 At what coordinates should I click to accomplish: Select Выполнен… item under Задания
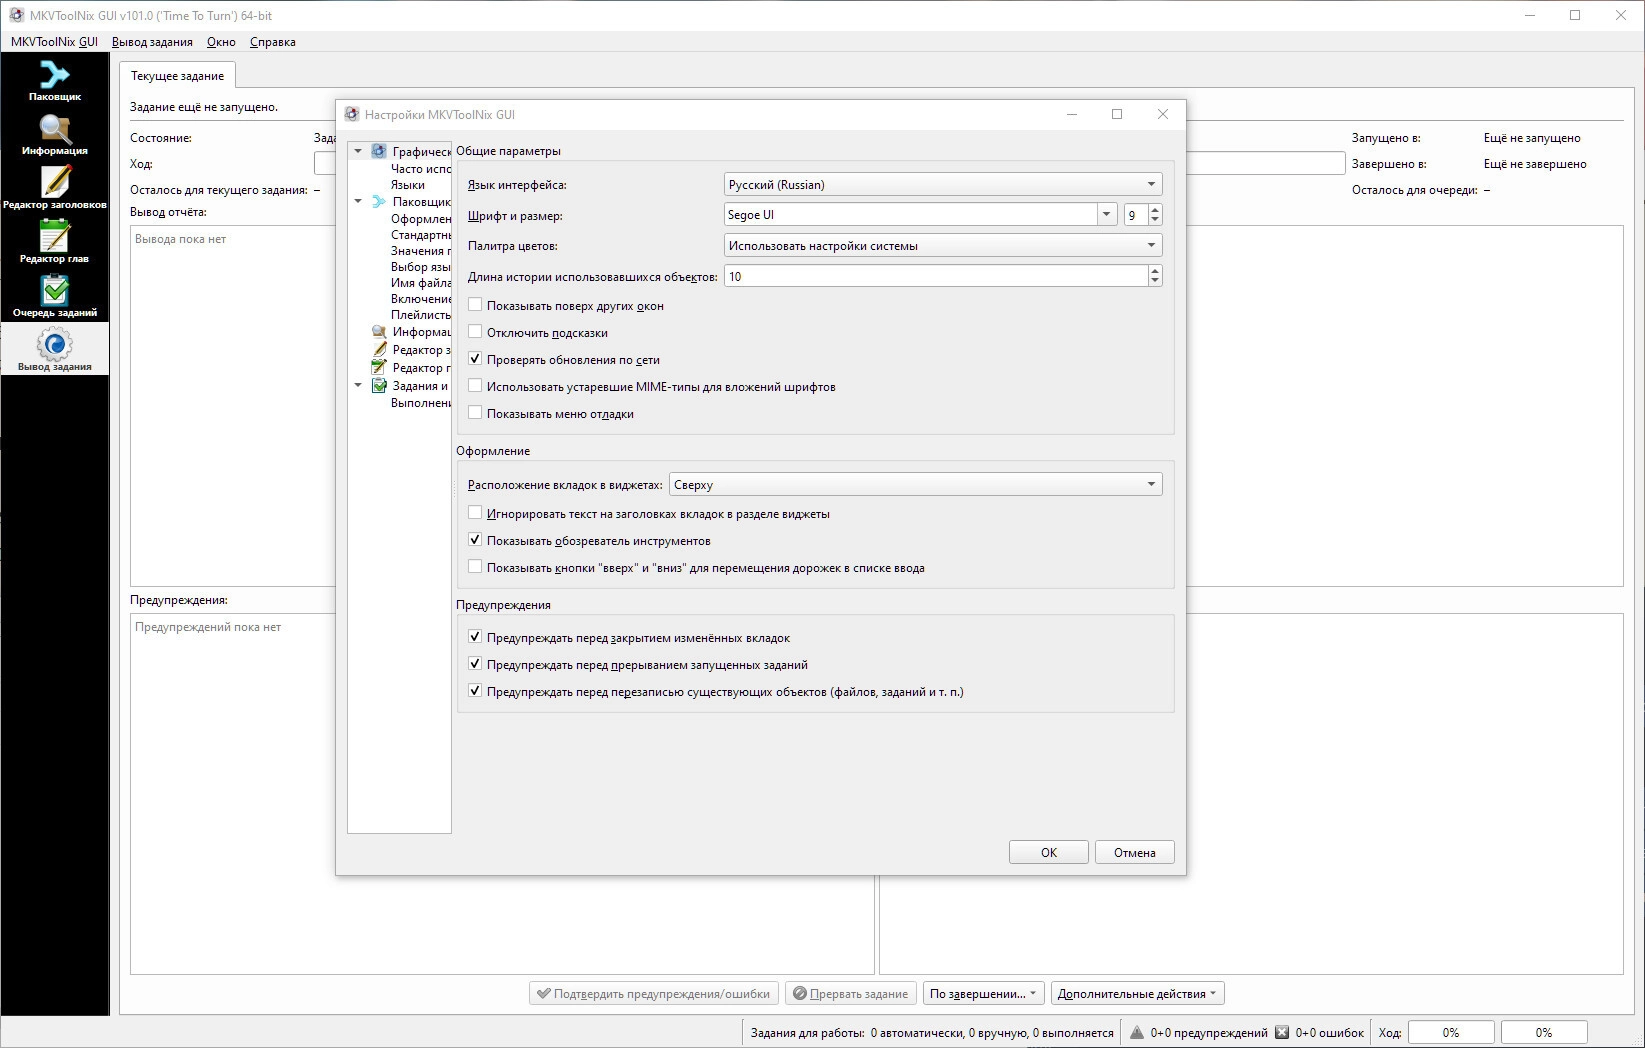421,402
